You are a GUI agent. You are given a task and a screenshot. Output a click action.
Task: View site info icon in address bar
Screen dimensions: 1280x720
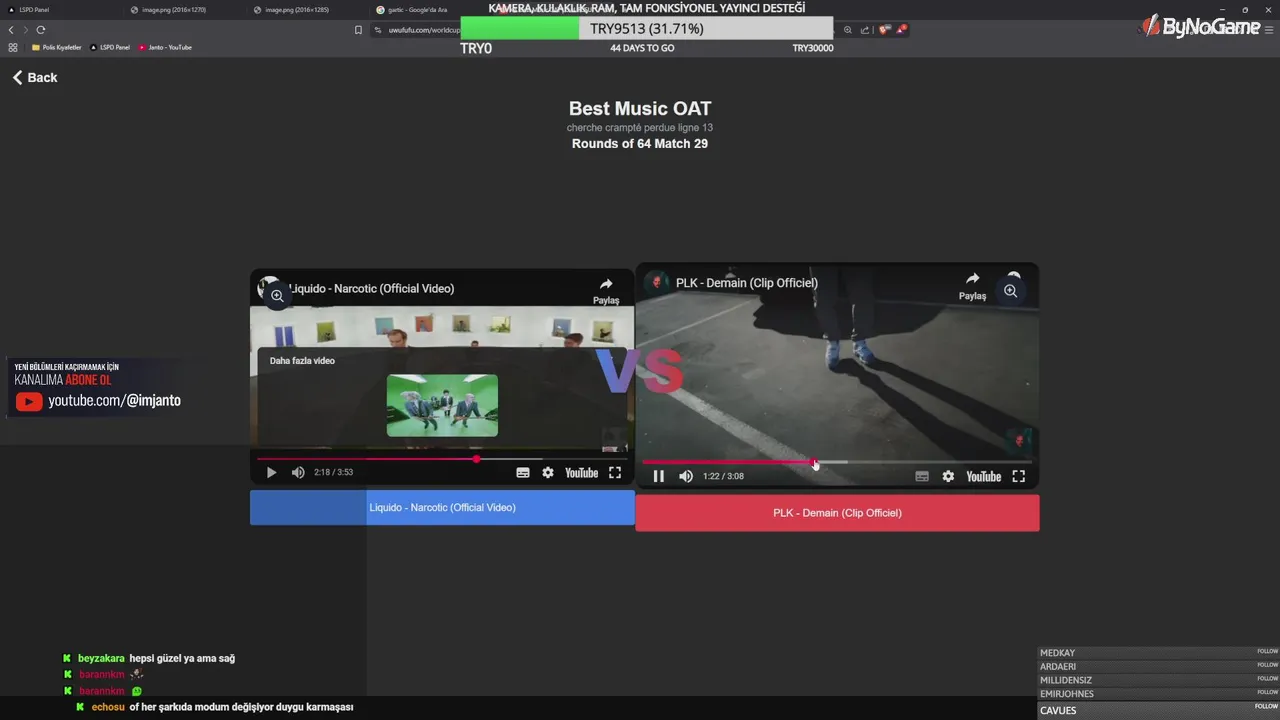378,30
